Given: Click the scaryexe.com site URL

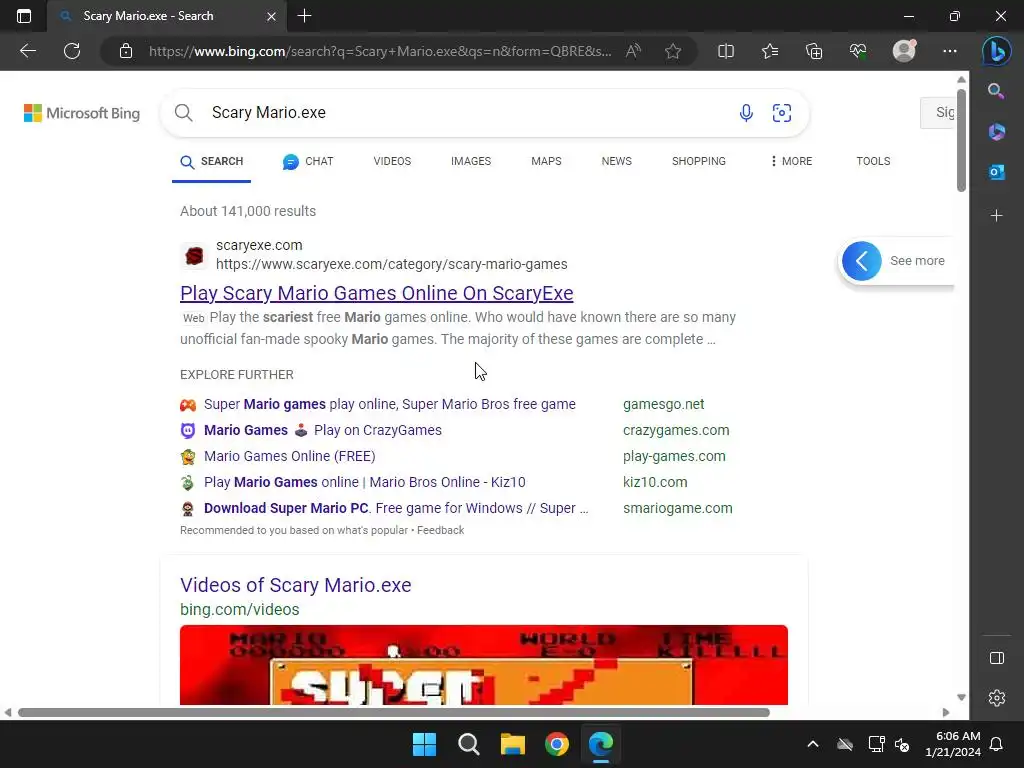Looking at the screenshot, I should point(392,264).
